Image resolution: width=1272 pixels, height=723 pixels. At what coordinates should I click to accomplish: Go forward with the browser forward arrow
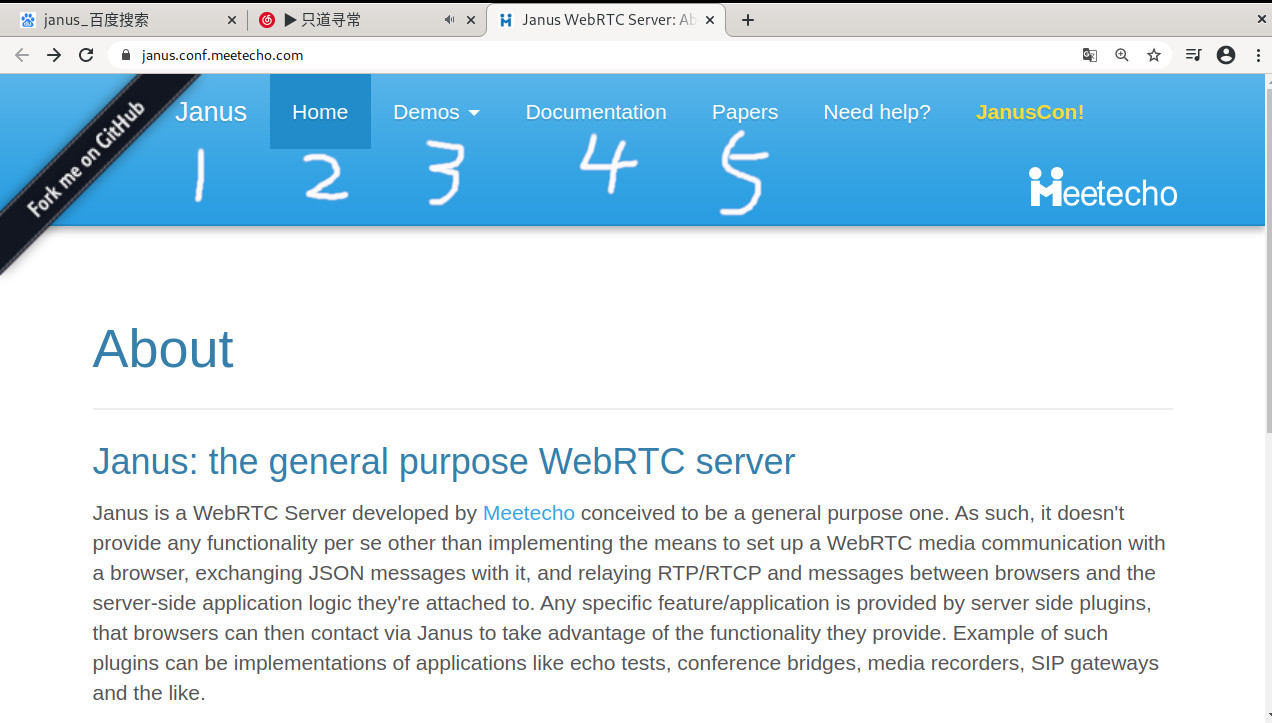[x=54, y=55]
